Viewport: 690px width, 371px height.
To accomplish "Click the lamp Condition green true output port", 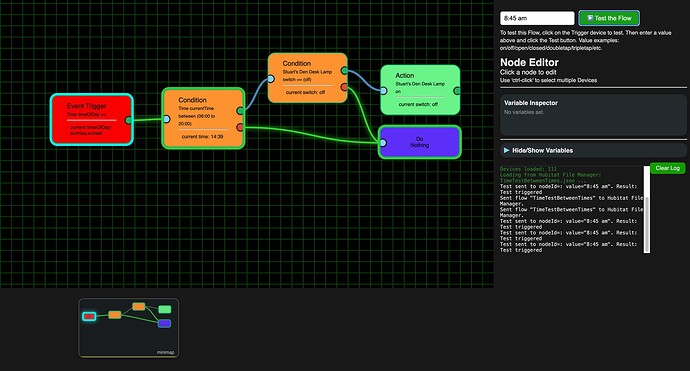I will [344, 70].
